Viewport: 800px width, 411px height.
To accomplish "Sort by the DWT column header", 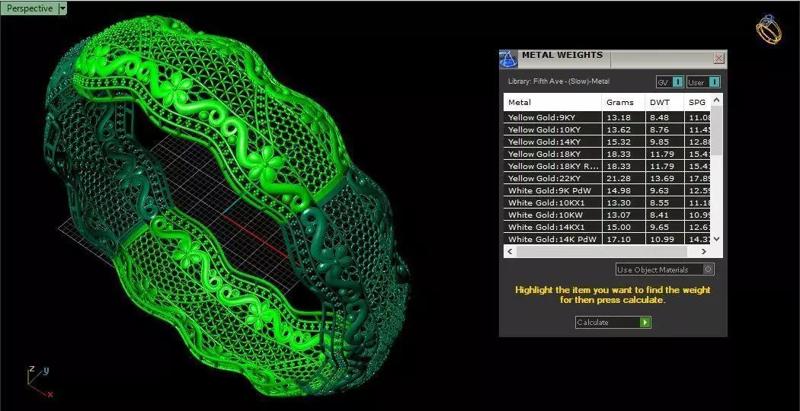I will [664, 102].
